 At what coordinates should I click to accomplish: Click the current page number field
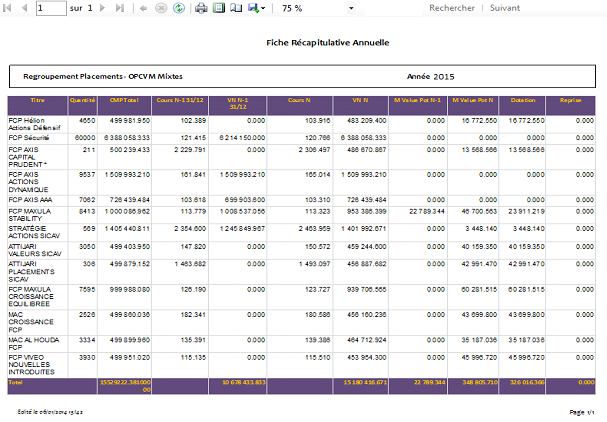51,8
